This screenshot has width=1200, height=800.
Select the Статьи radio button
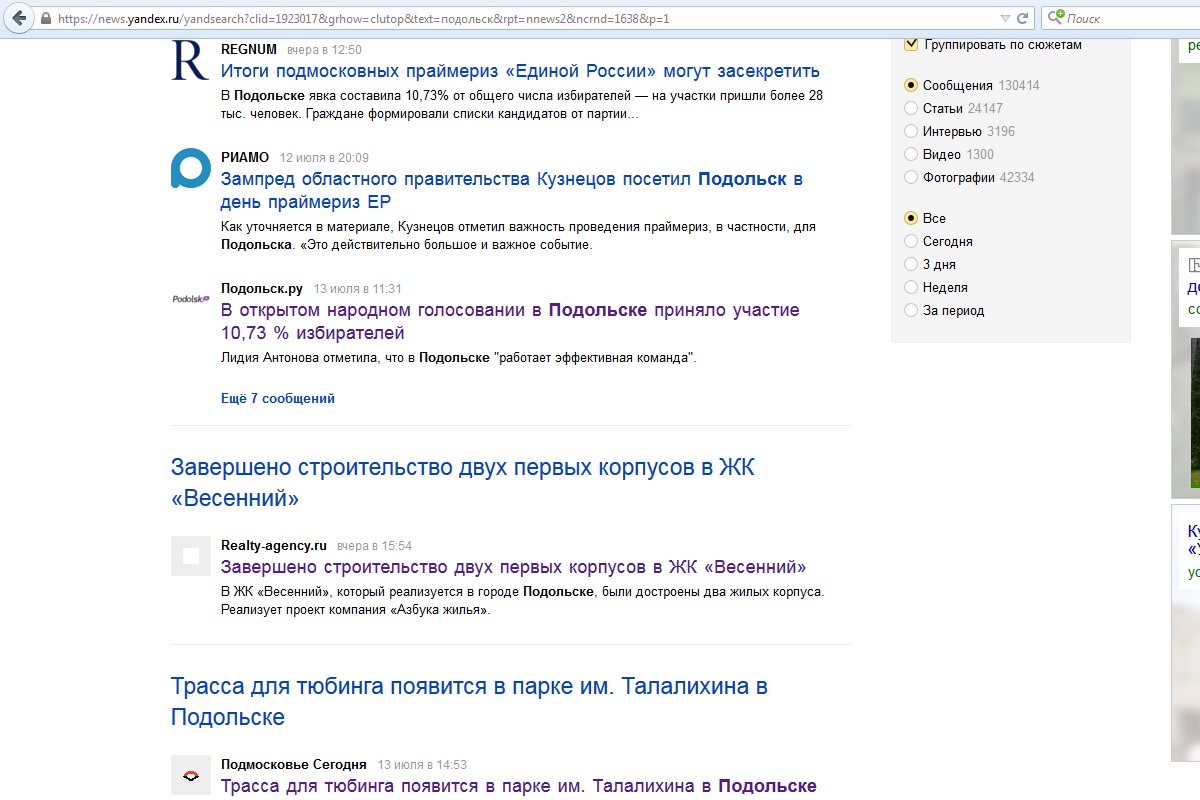tap(911, 108)
